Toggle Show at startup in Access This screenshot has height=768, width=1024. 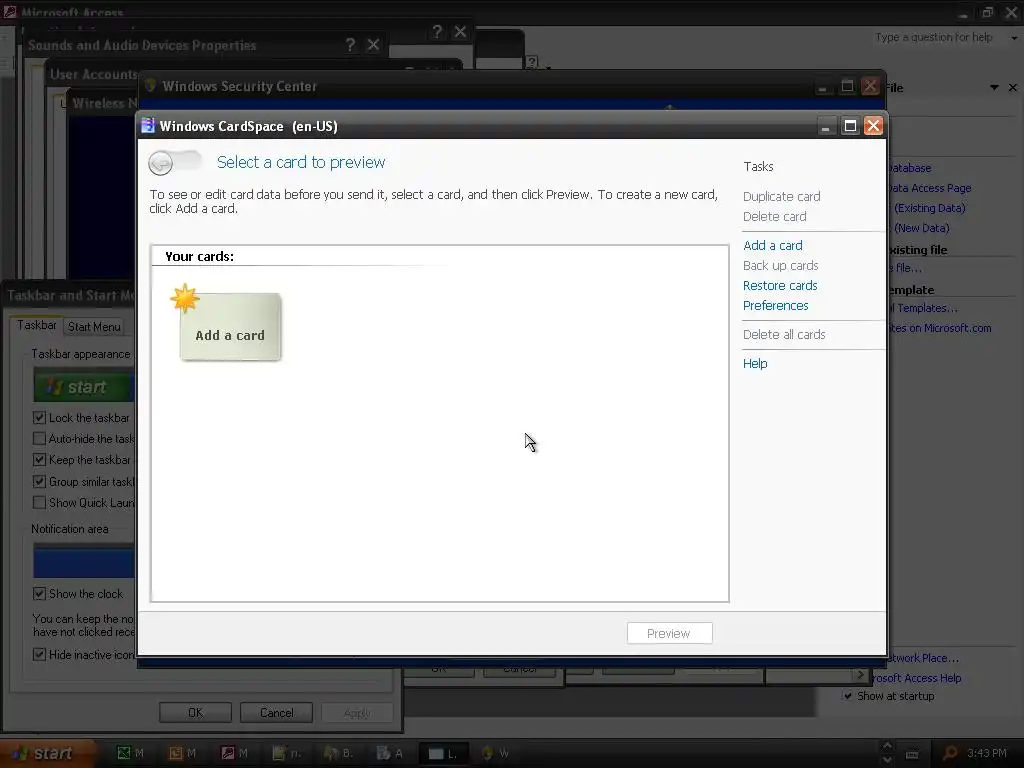(x=848, y=696)
